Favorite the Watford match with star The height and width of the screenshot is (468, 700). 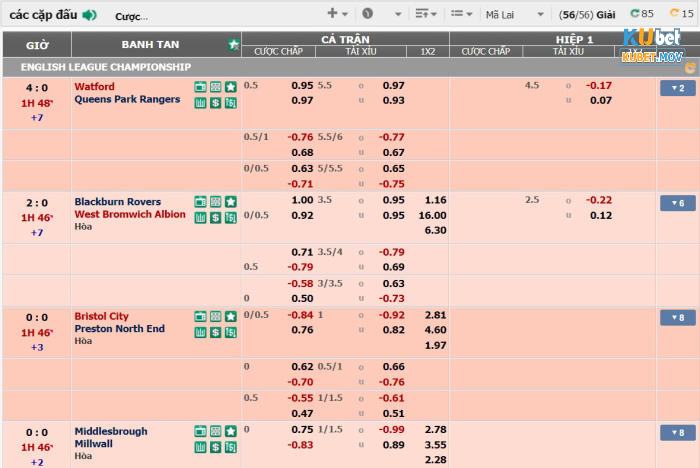[231, 87]
